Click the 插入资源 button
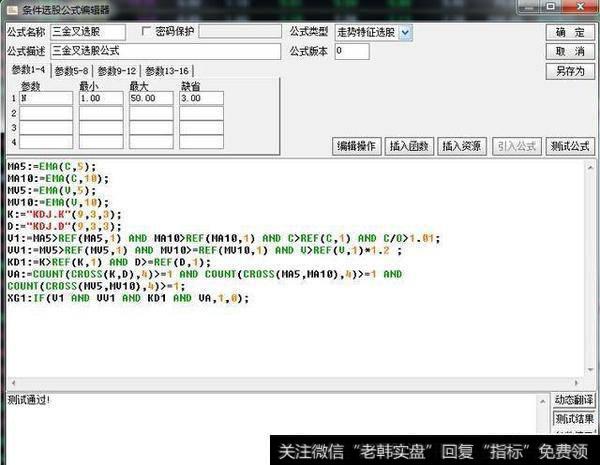The image size is (600, 465). click(x=461, y=146)
